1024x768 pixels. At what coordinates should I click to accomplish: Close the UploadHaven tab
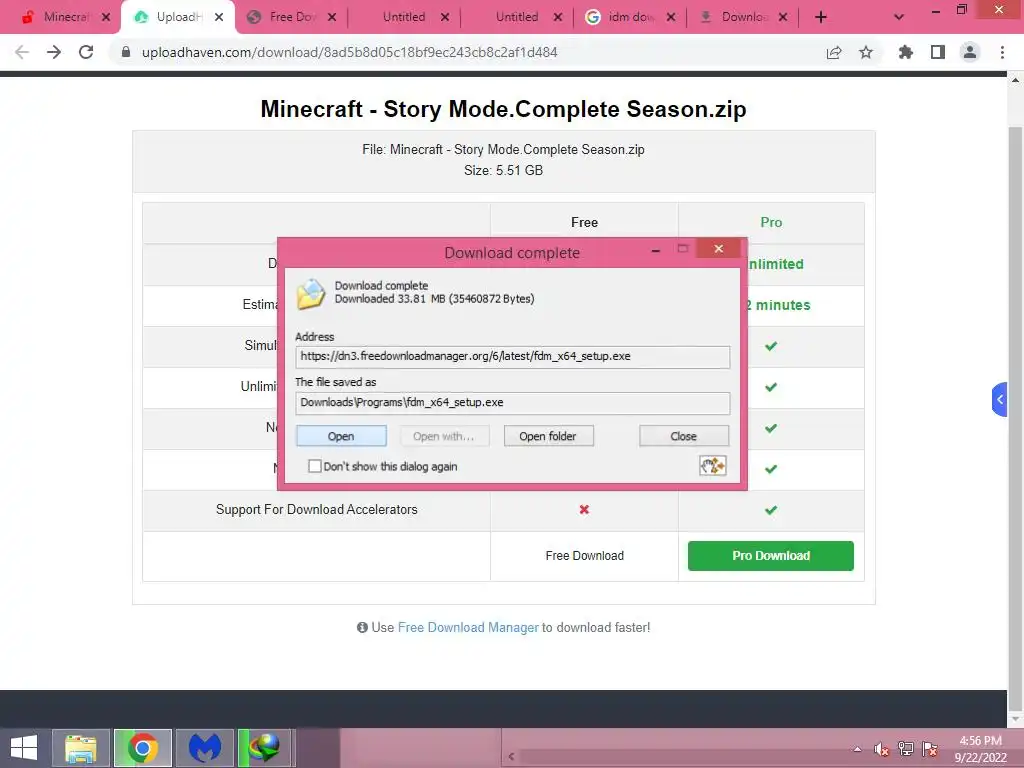tap(219, 17)
